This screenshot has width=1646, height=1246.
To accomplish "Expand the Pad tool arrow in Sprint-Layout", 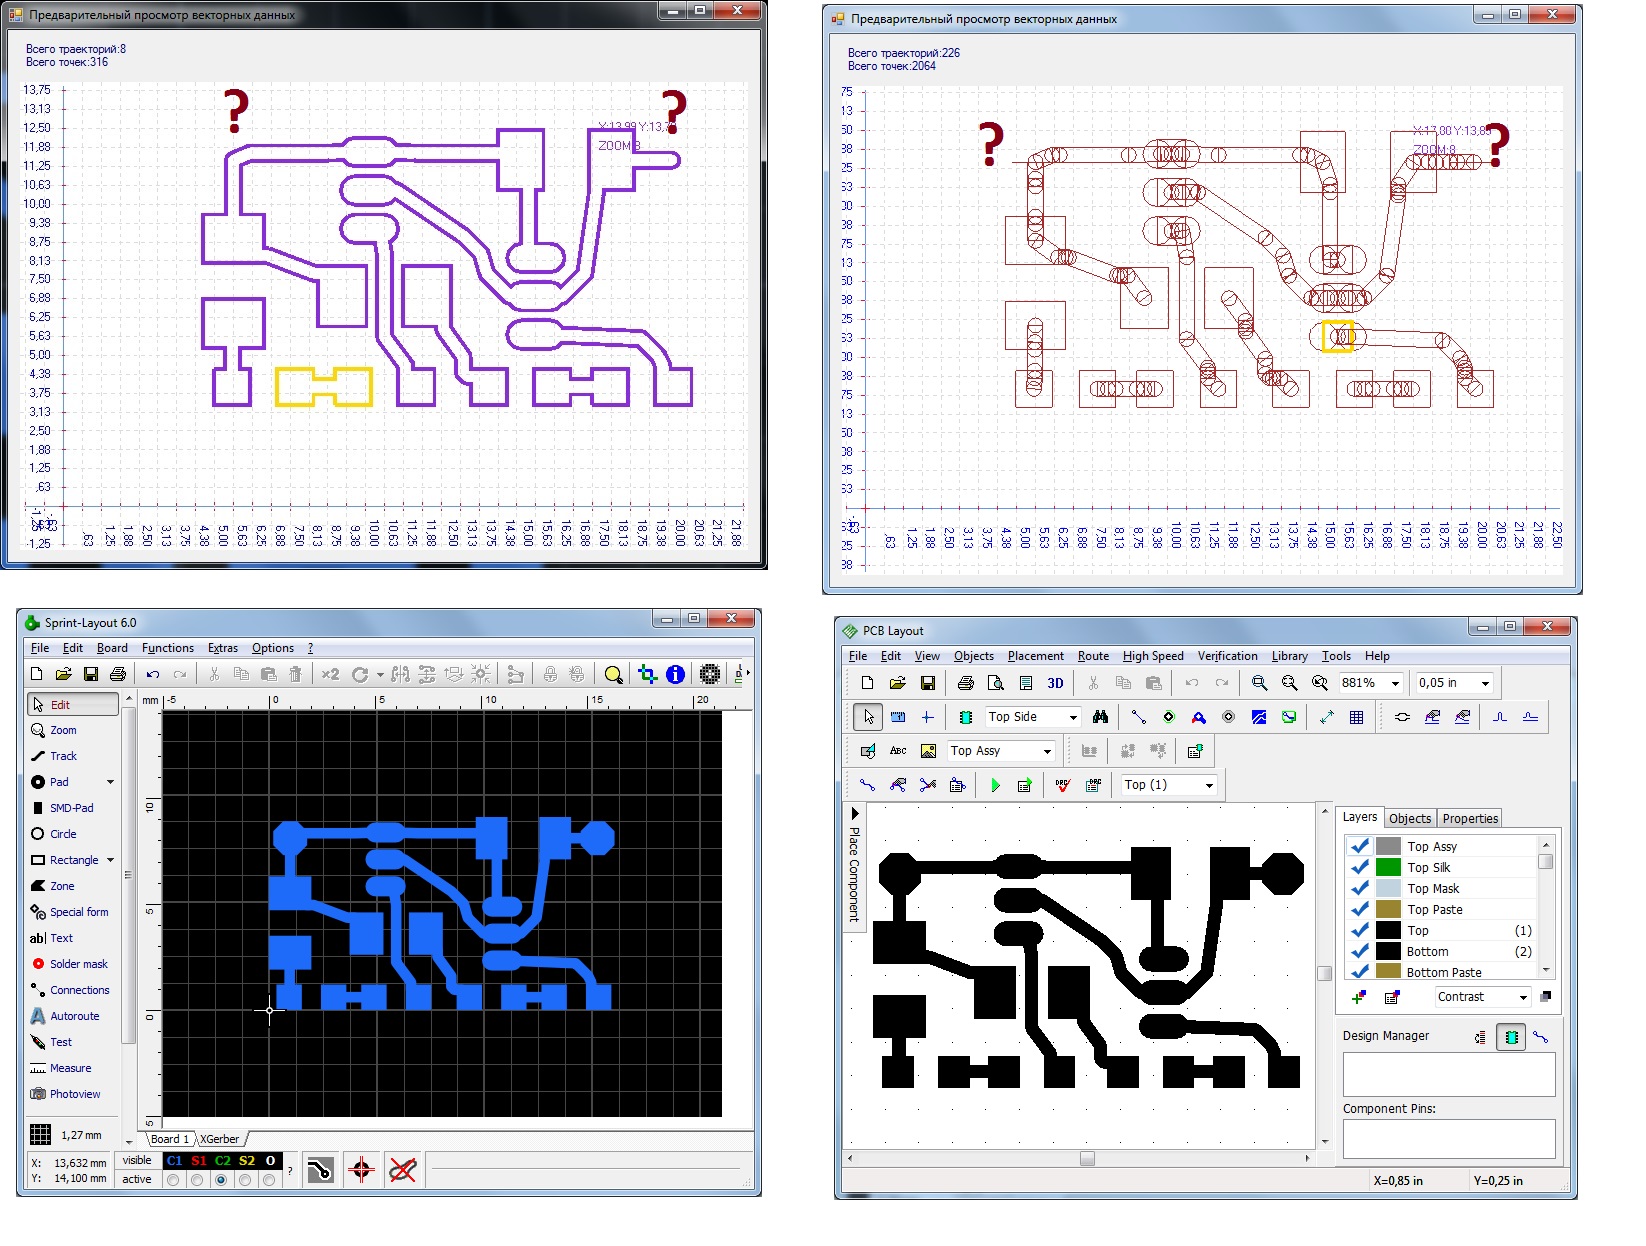I will click(110, 782).
